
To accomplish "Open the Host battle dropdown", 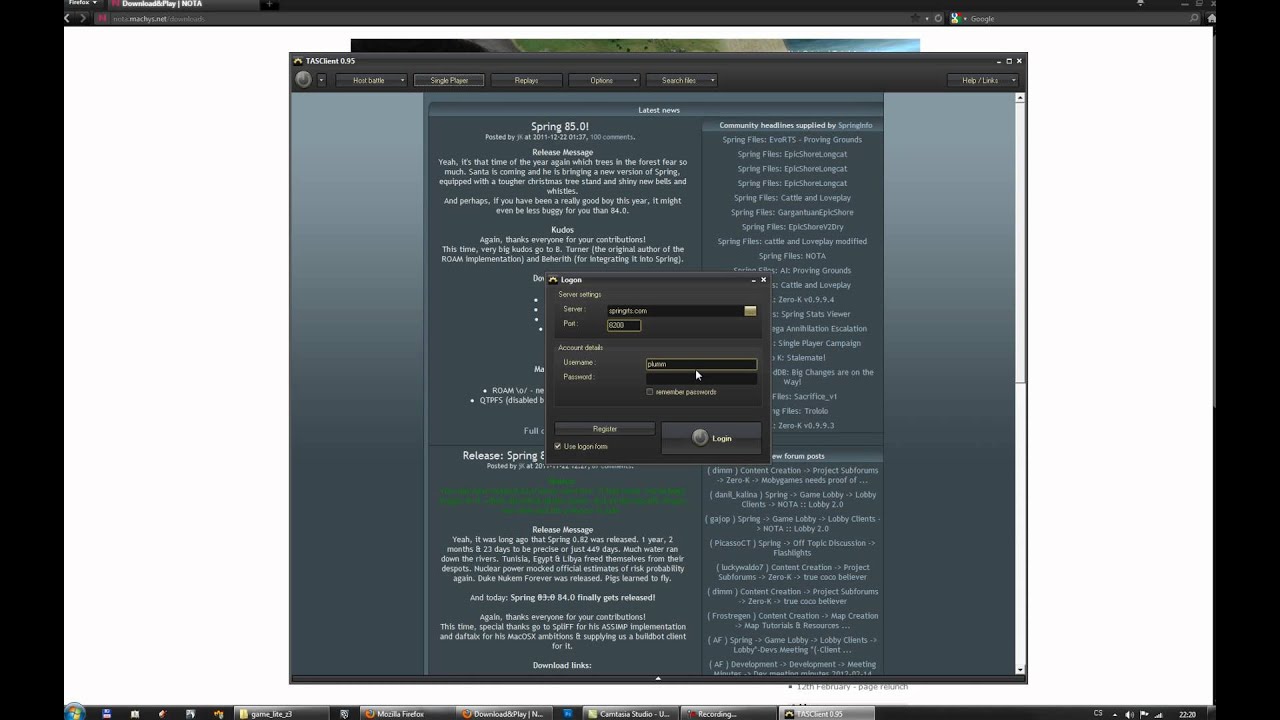I will (x=373, y=80).
